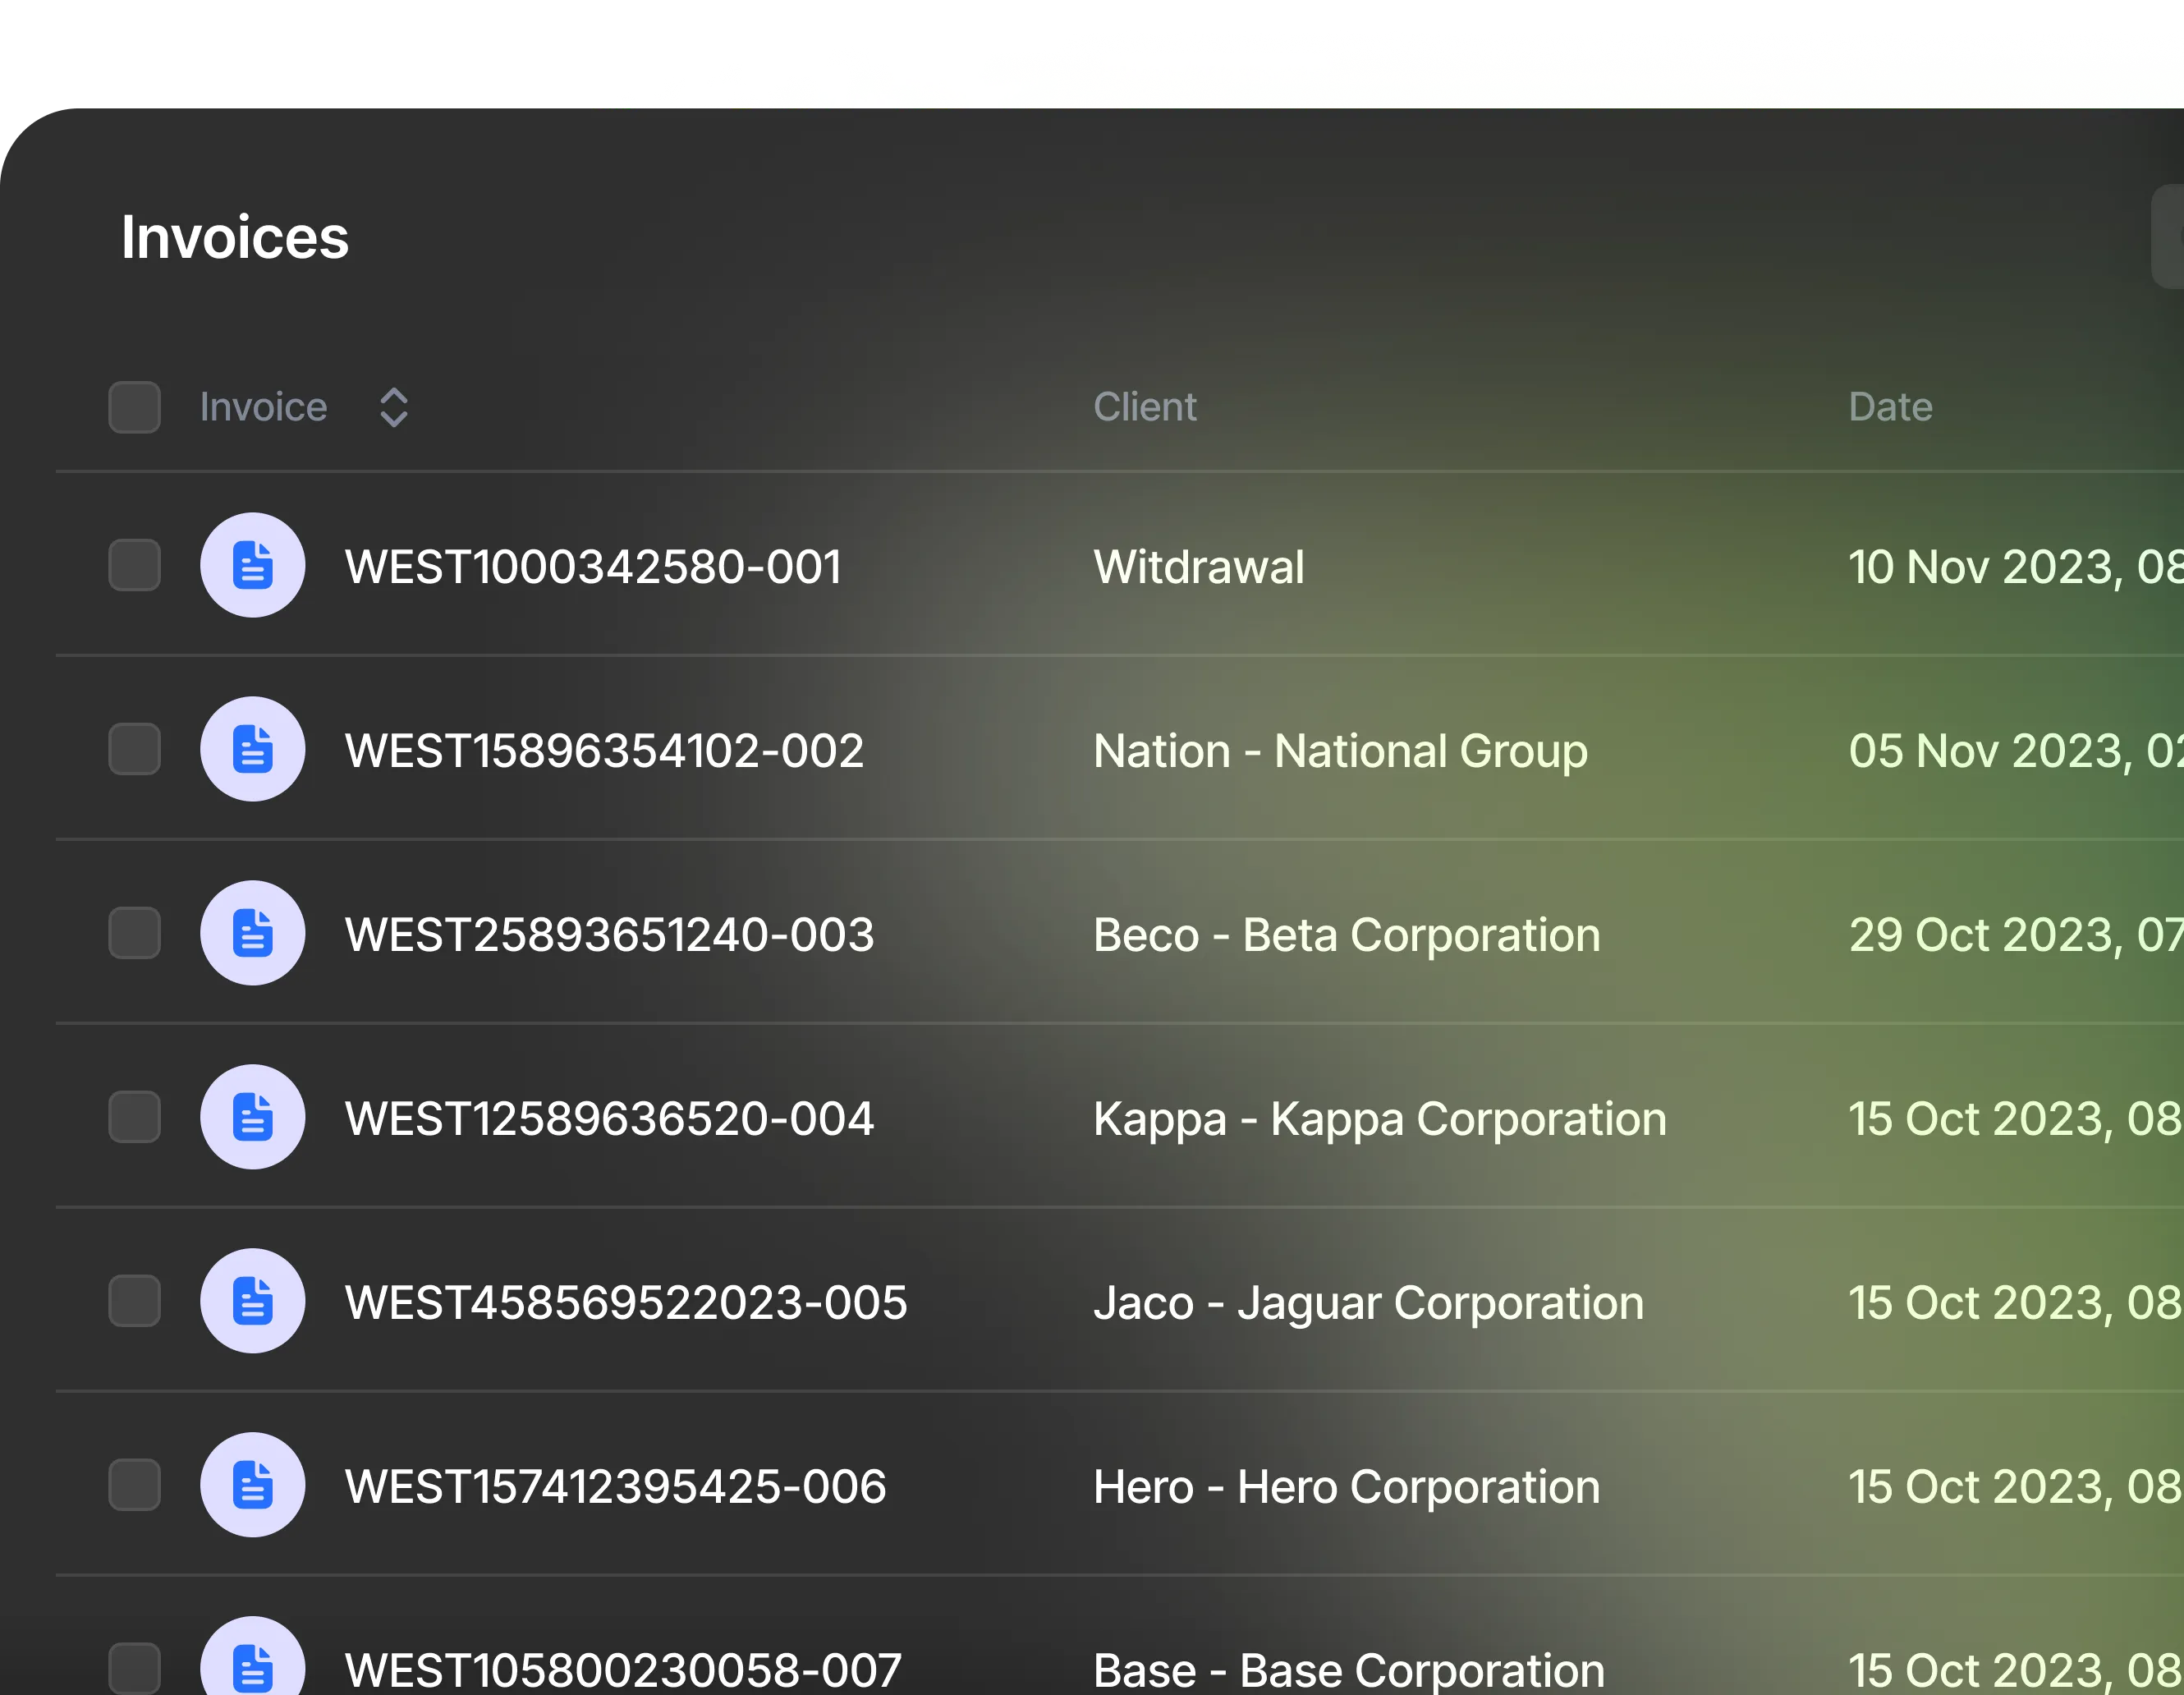Check the box for the Witdrawal invoice
The image size is (2184, 1695).
pos(134,565)
